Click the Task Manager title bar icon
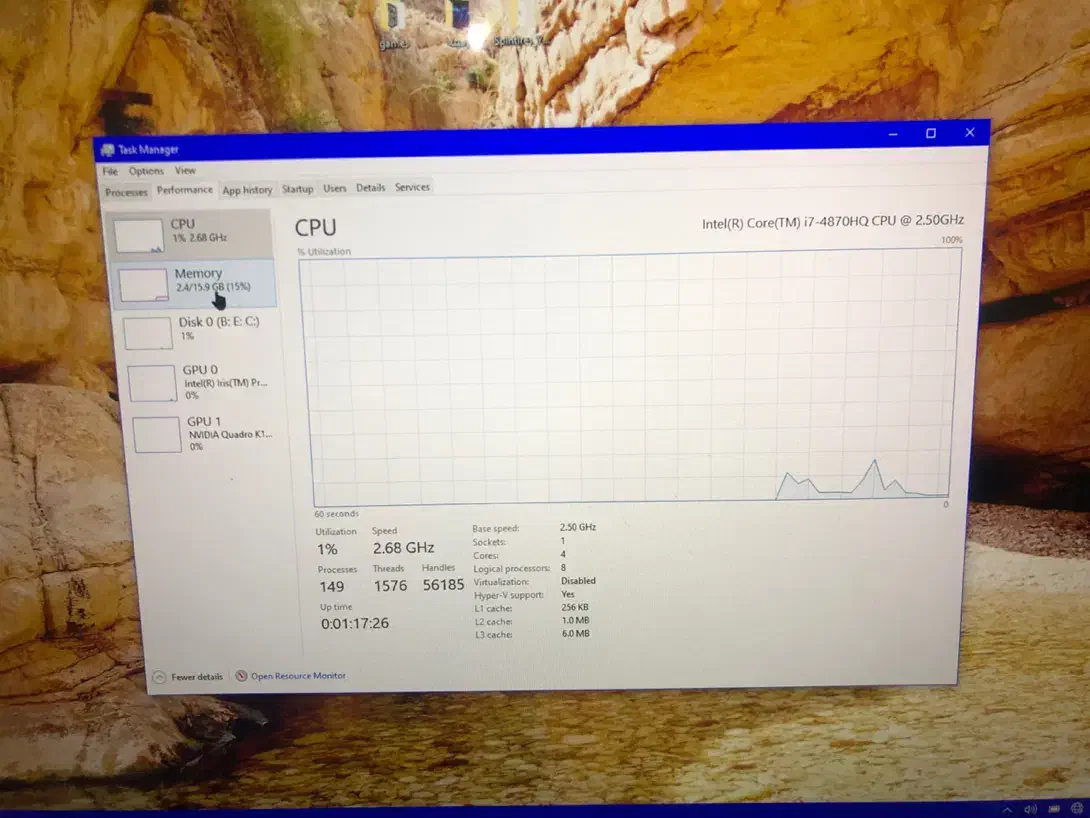 [107, 150]
